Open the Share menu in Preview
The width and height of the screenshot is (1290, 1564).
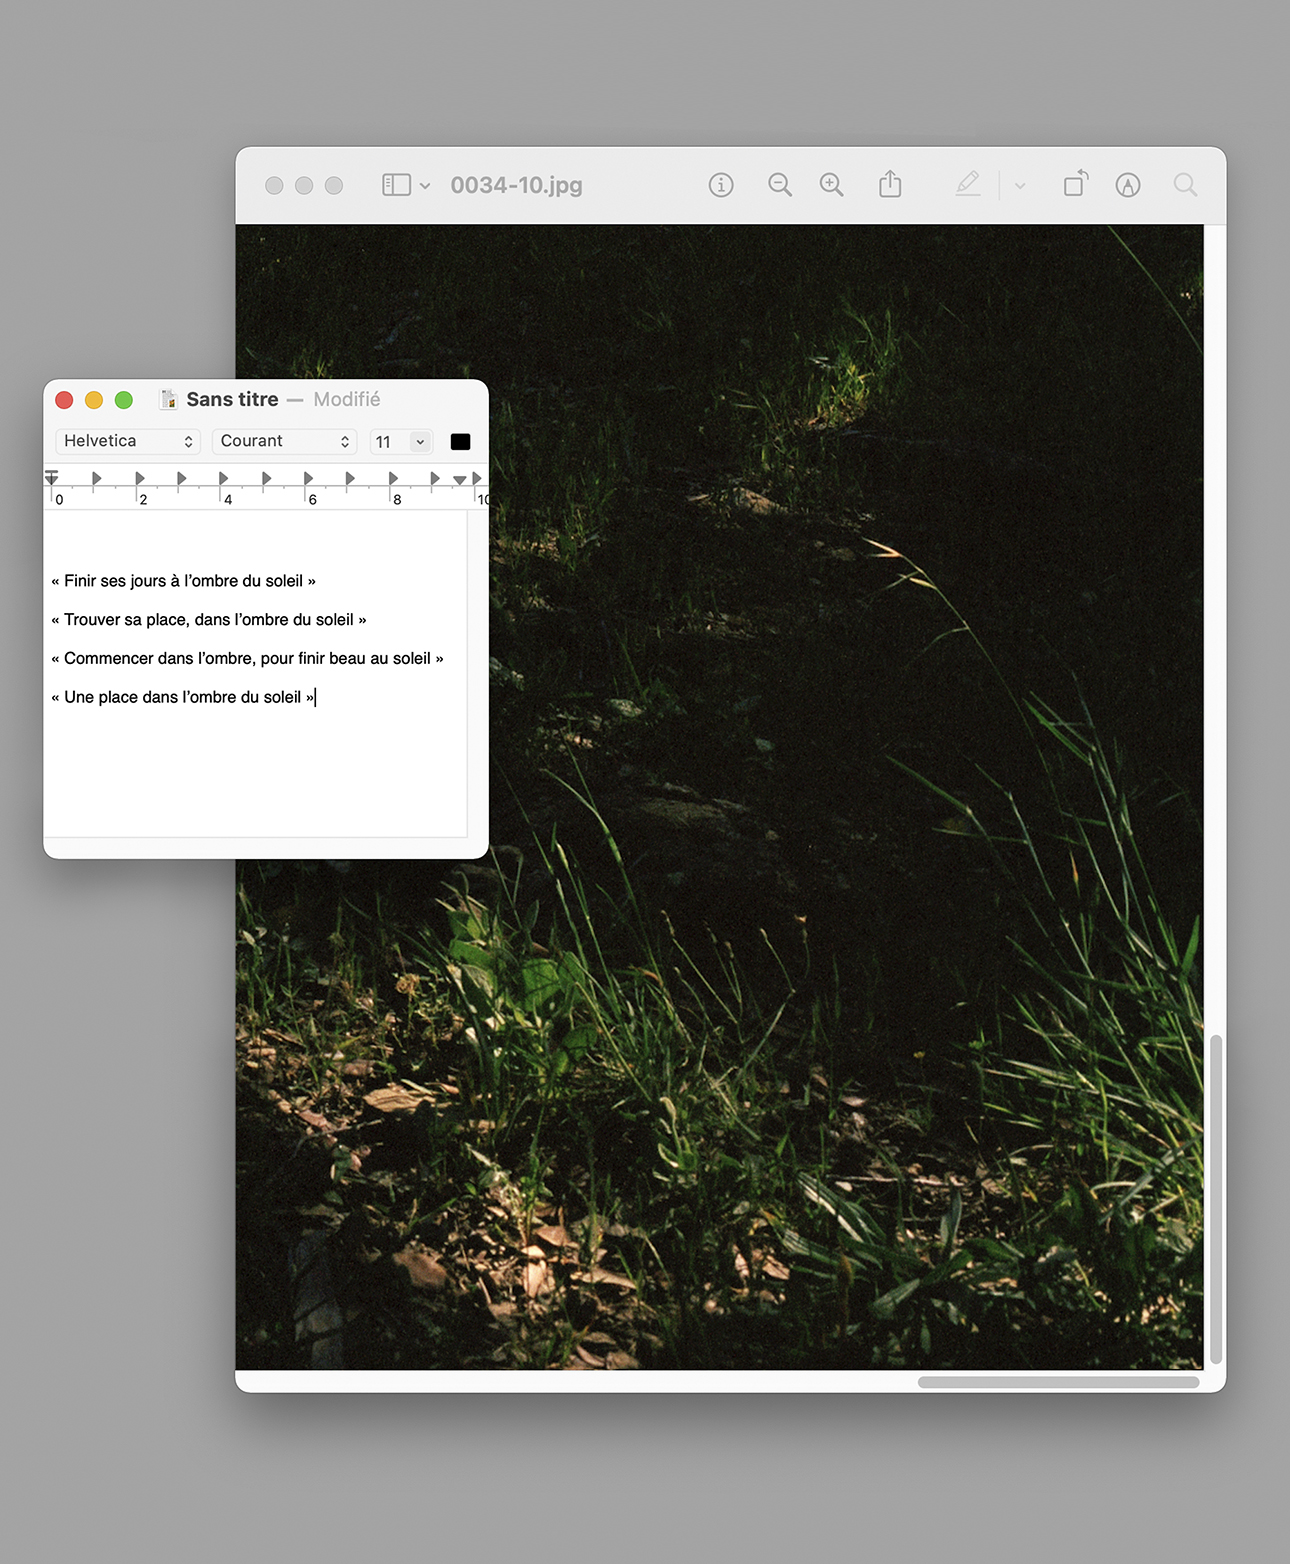click(x=890, y=185)
